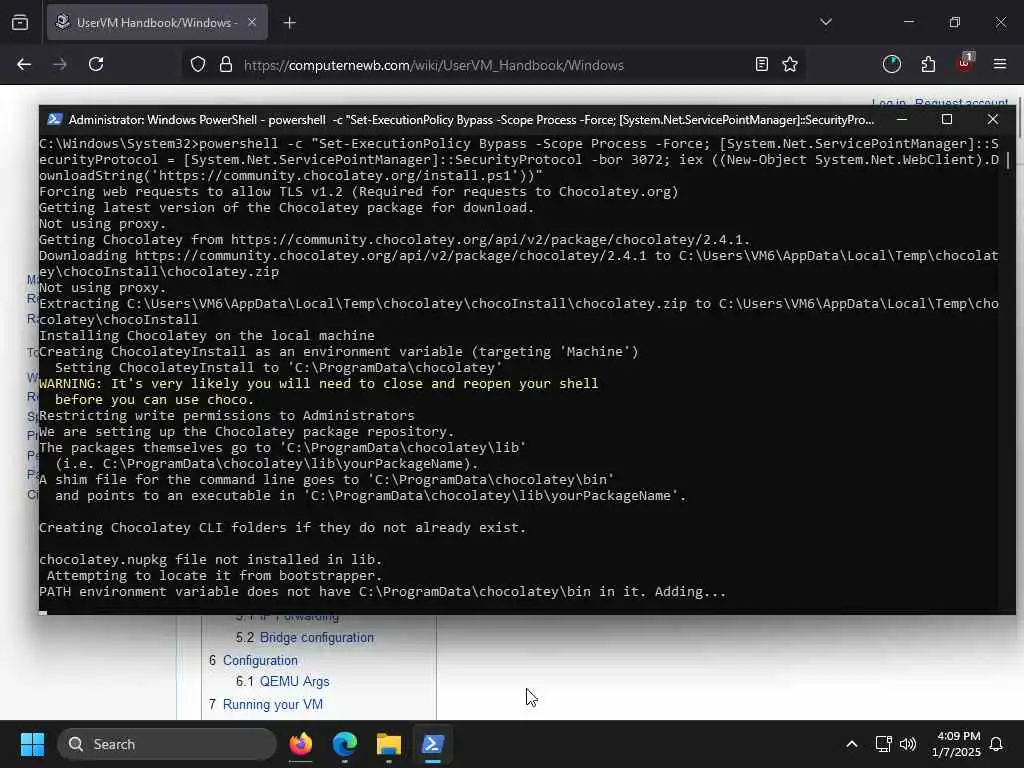
Task: Select the UserVM Handbook/Windows tab
Action: point(157,22)
